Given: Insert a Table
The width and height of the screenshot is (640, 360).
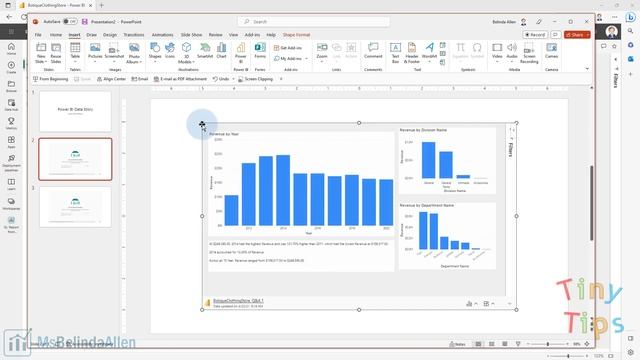Looking at the screenshot, I should point(75,51).
